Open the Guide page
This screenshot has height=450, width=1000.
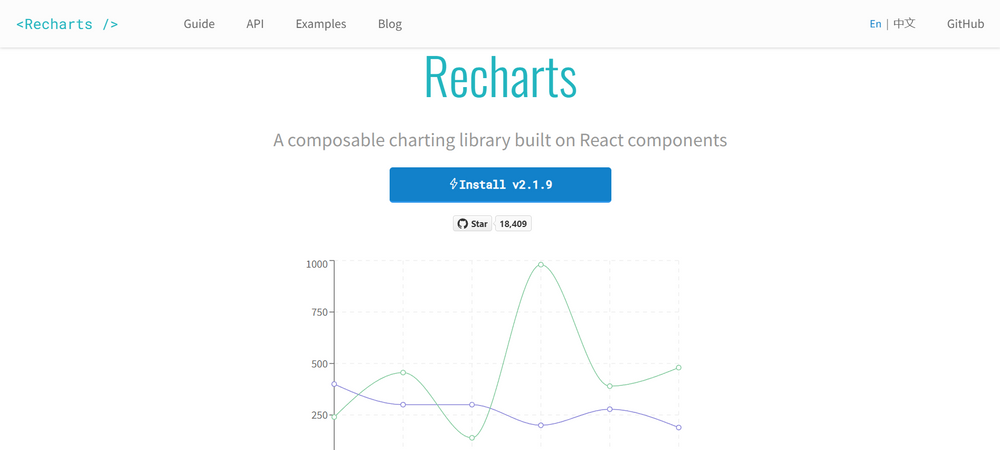(x=199, y=24)
